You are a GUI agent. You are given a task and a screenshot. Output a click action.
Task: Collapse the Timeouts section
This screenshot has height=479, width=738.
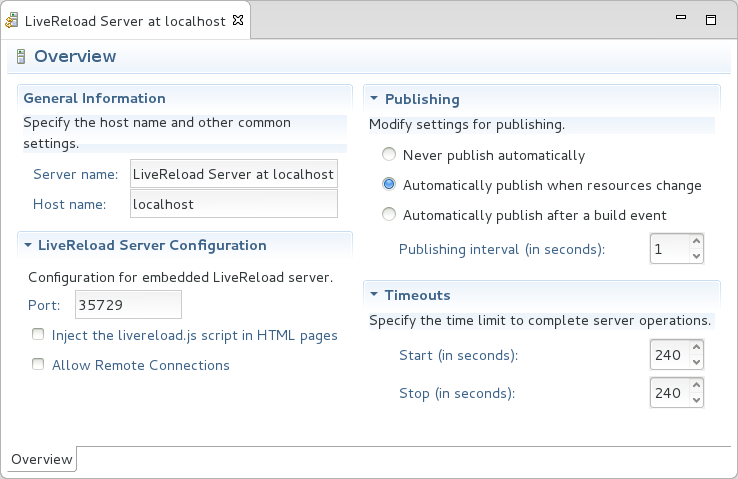coord(374,295)
